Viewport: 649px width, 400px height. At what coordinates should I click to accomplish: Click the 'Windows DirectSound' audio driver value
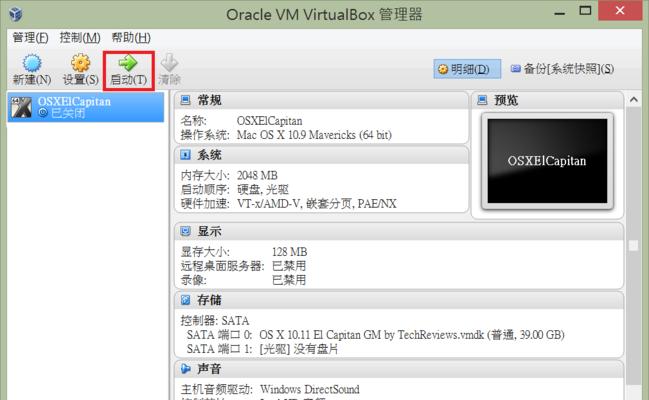310,389
